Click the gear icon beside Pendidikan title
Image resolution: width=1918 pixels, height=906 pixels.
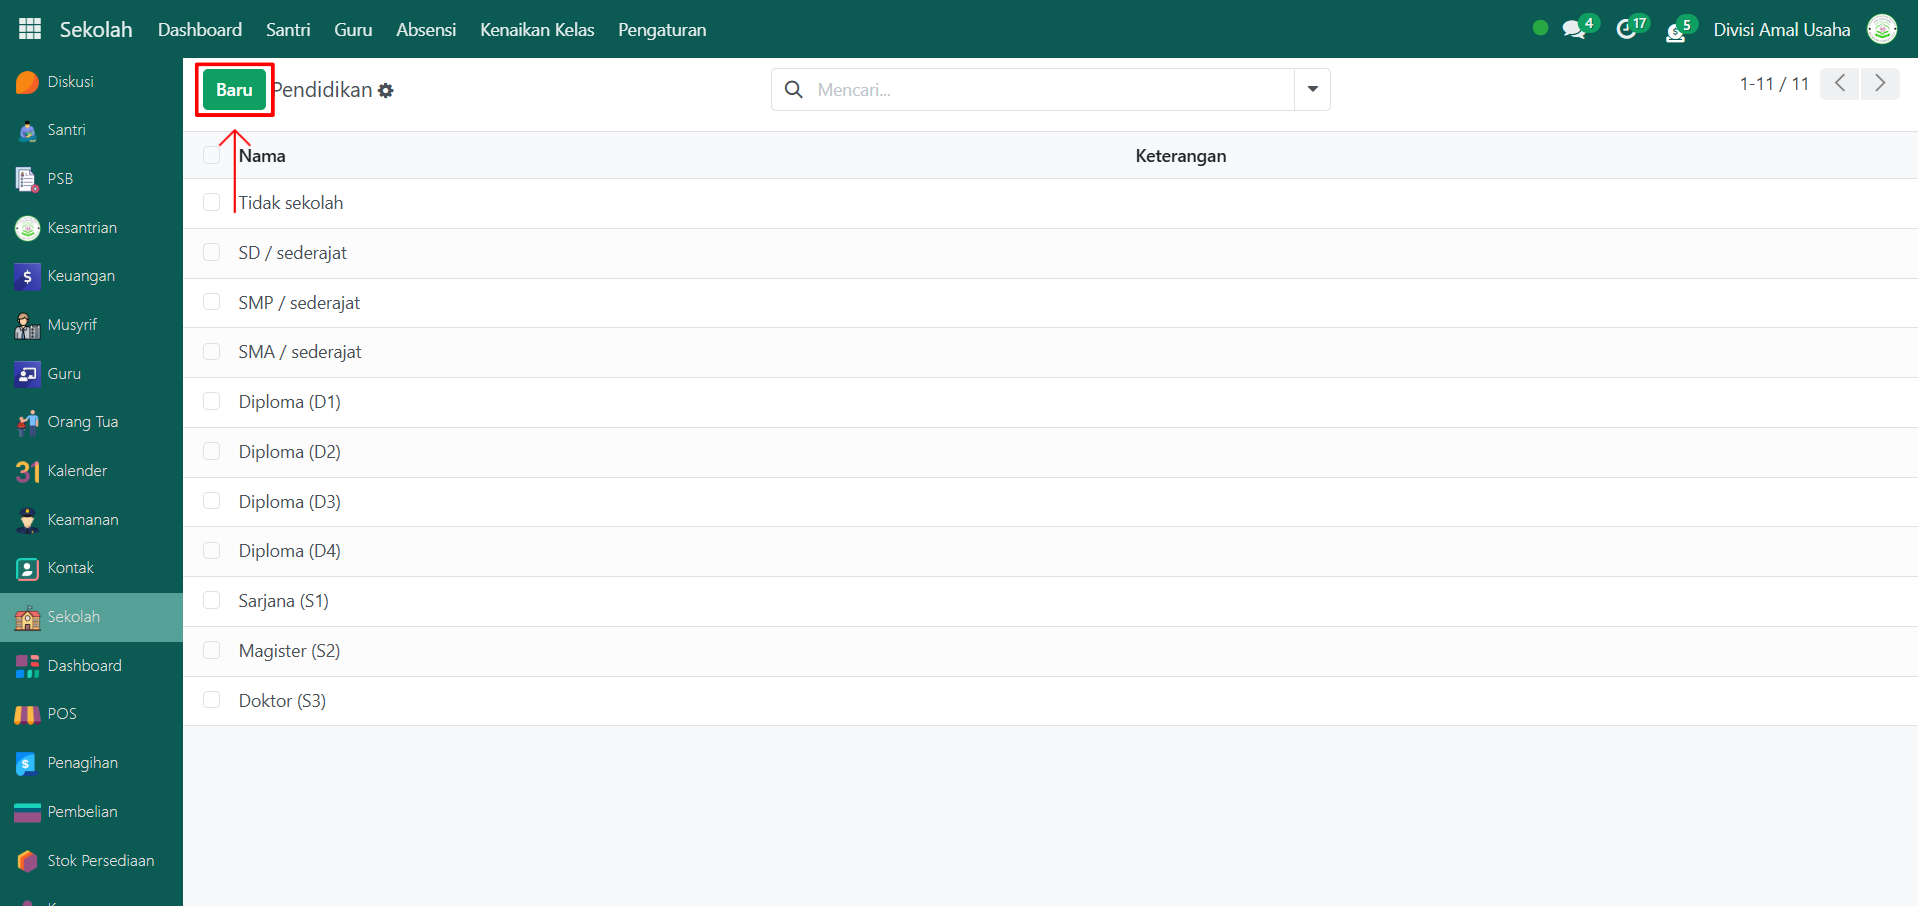click(386, 91)
